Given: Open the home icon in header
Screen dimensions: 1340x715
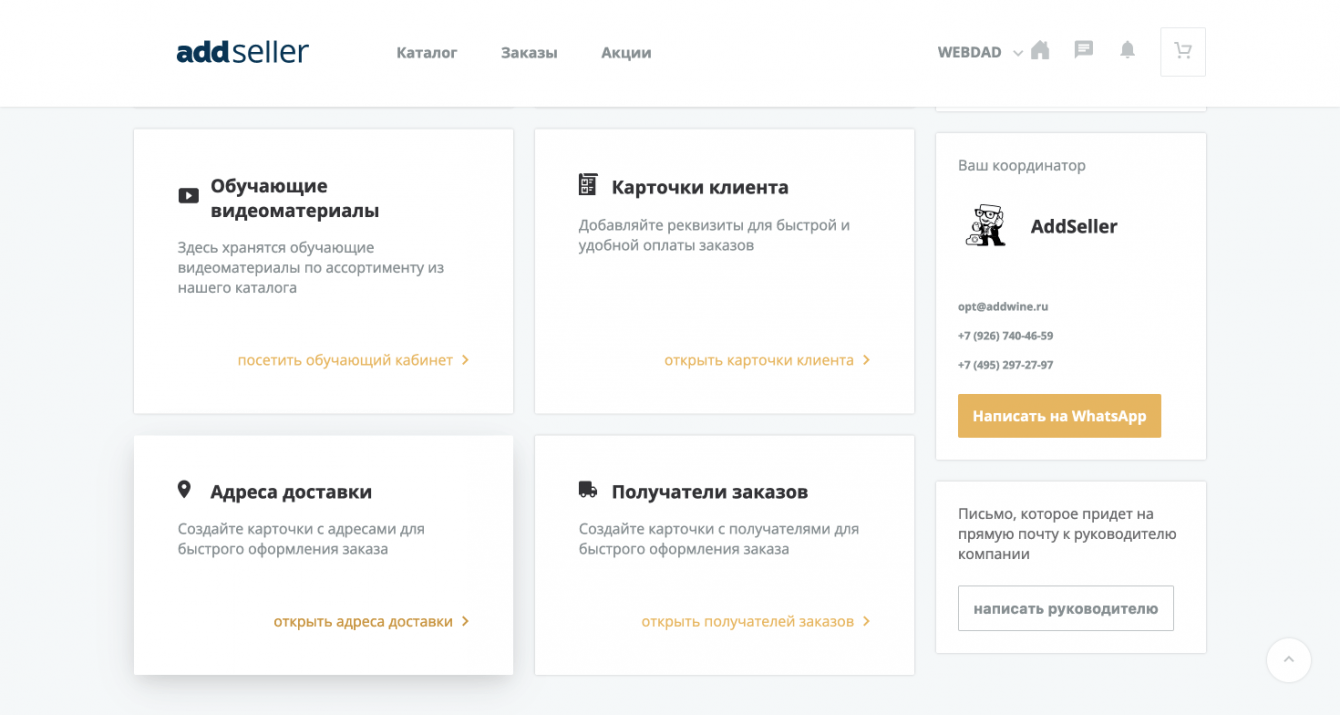Looking at the screenshot, I should pyautogui.click(x=1040, y=50).
